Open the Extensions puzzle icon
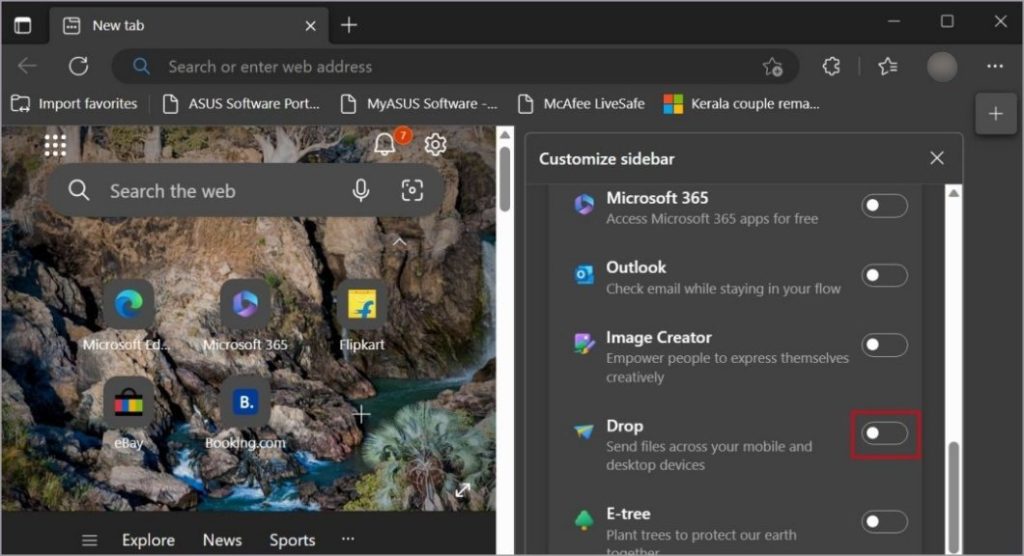The width and height of the screenshot is (1024, 556). click(831, 66)
